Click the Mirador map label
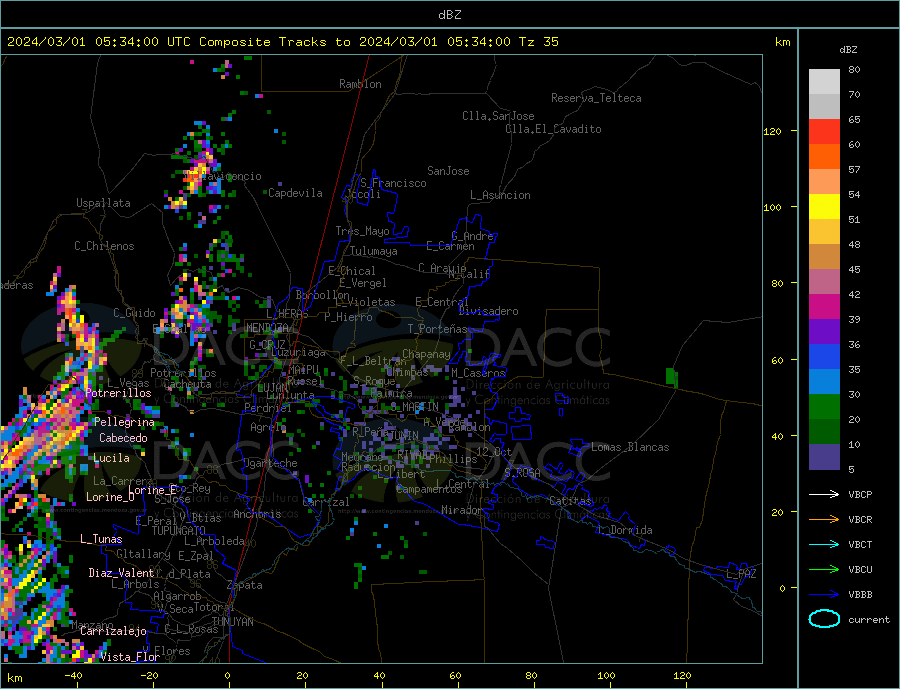This screenshot has width=900, height=689. [462, 510]
